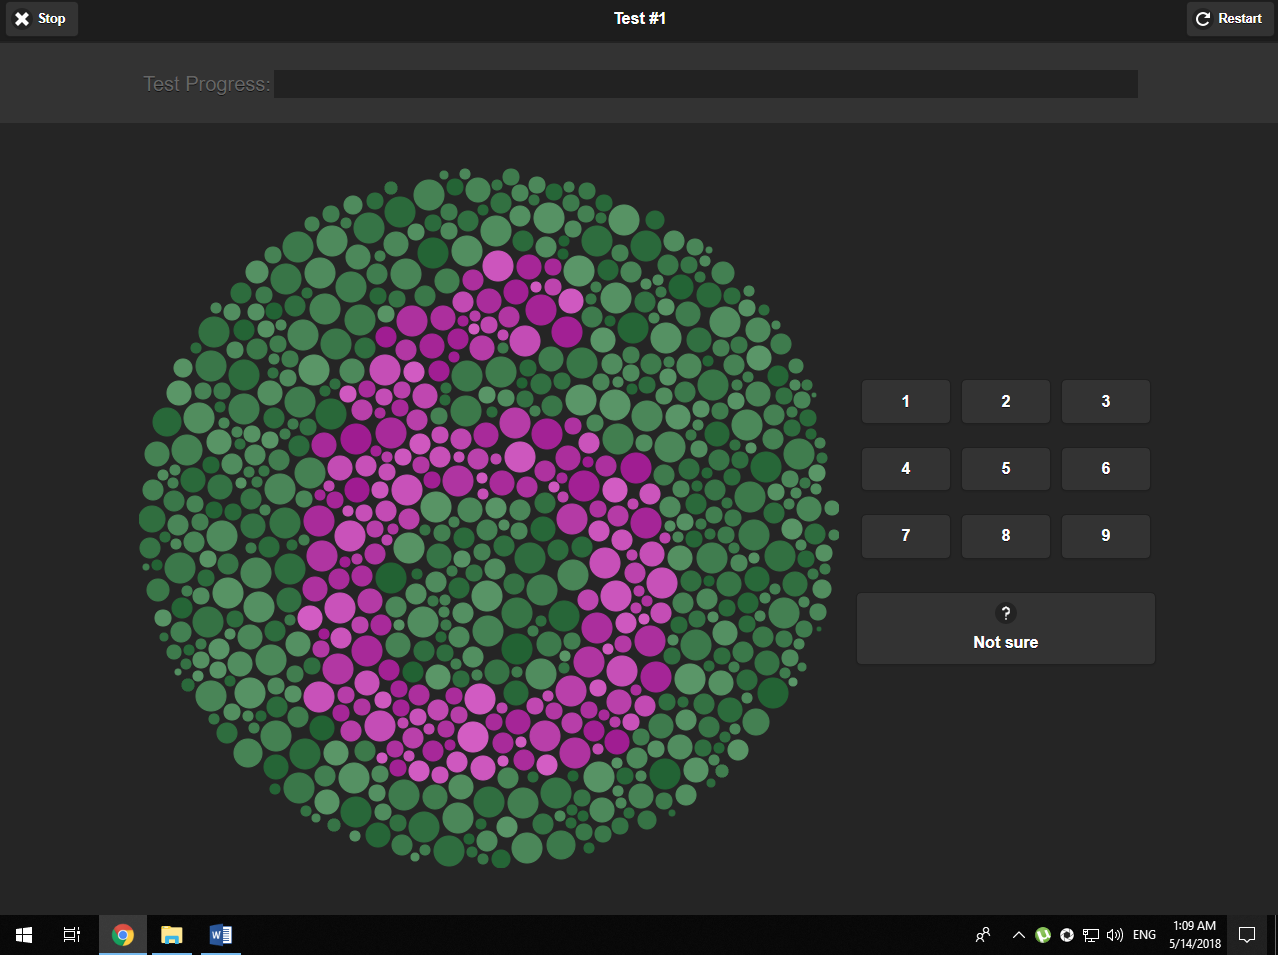Viewport: 1278px width, 955px height.
Task: Open Google Chrome from the taskbar
Action: (122, 934)
